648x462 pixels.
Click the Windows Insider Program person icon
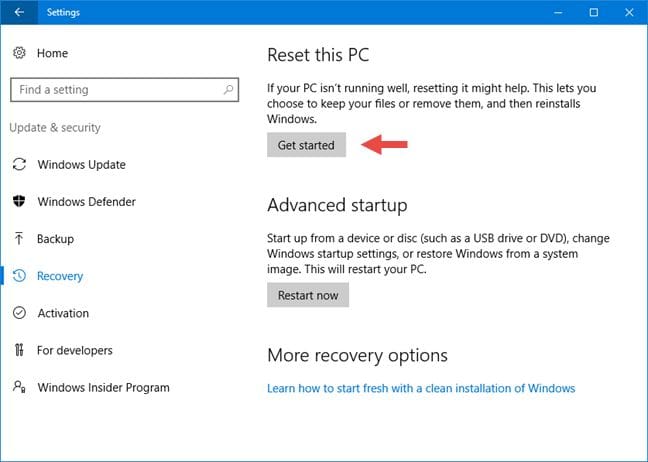[x=19, y=387]
